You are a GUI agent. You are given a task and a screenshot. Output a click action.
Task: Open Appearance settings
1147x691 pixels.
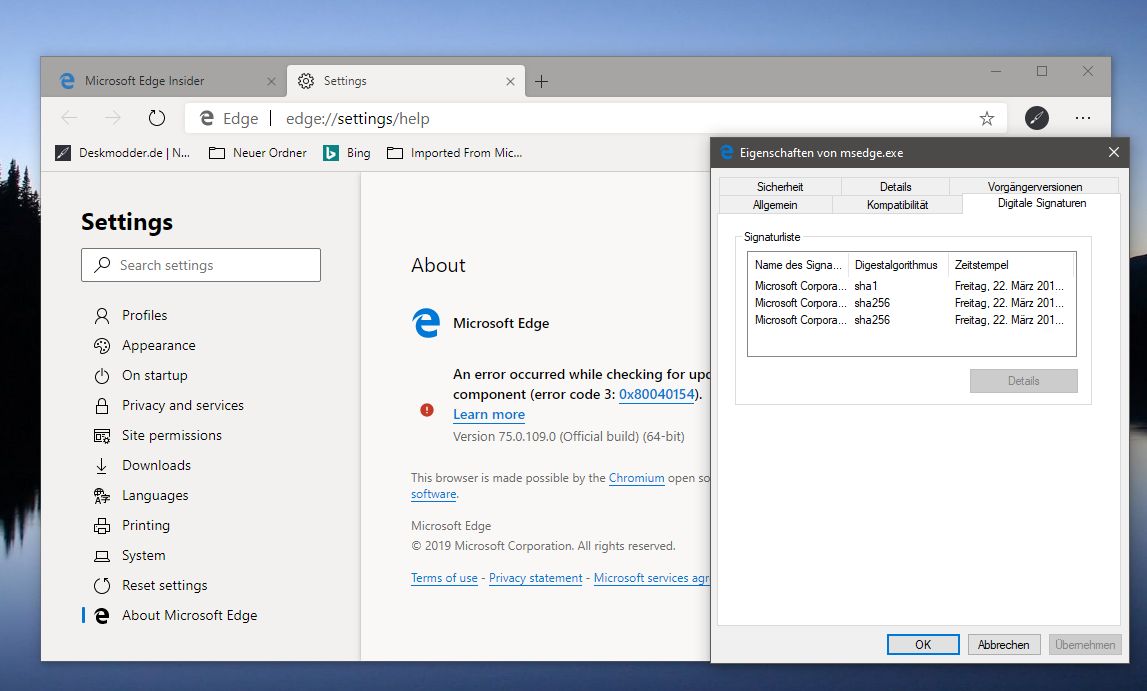(x=159, y=345)
